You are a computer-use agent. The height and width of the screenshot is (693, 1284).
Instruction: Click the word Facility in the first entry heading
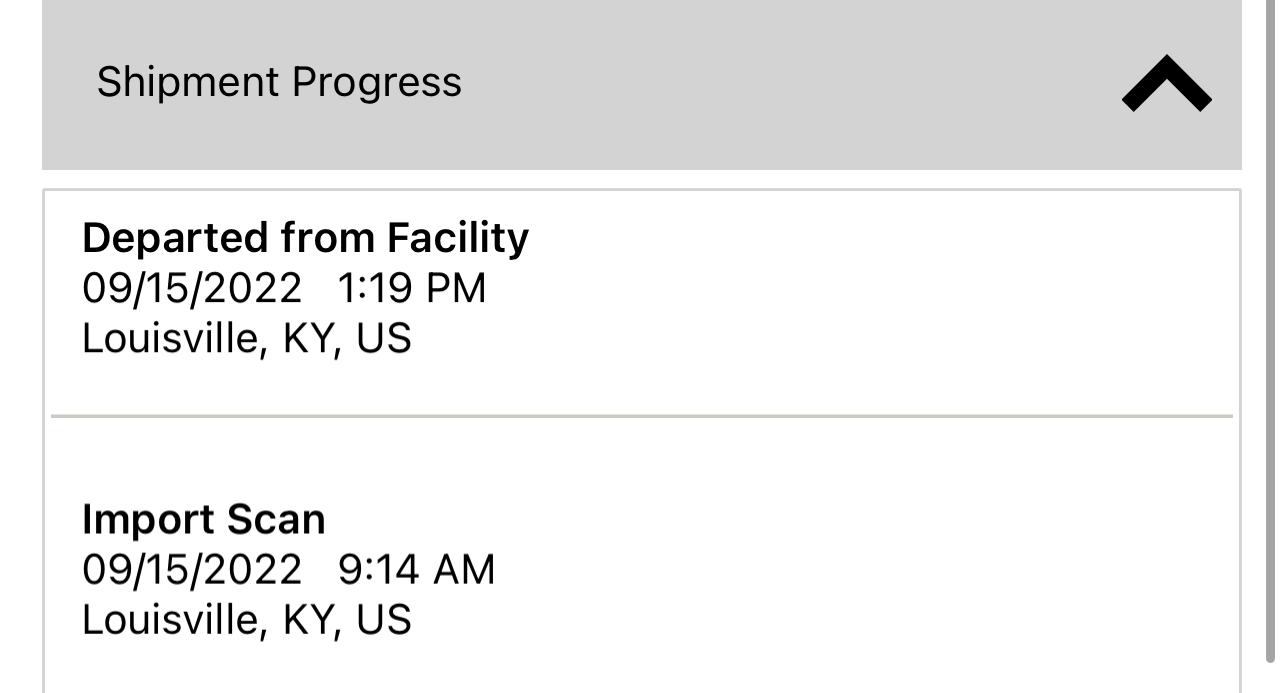pos(457,238)
